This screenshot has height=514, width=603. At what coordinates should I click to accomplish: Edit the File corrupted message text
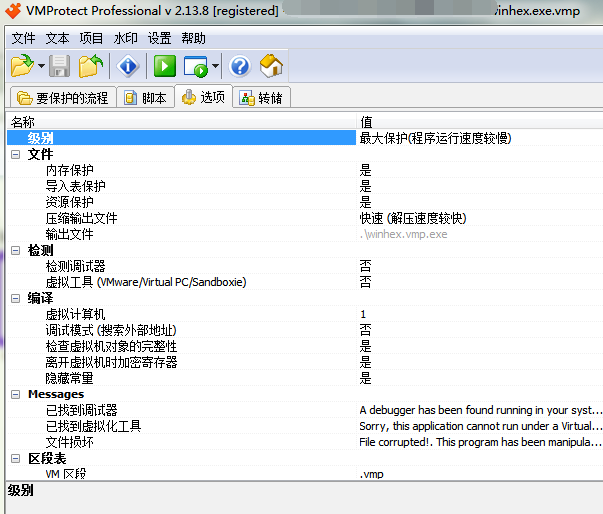[480, 442]
